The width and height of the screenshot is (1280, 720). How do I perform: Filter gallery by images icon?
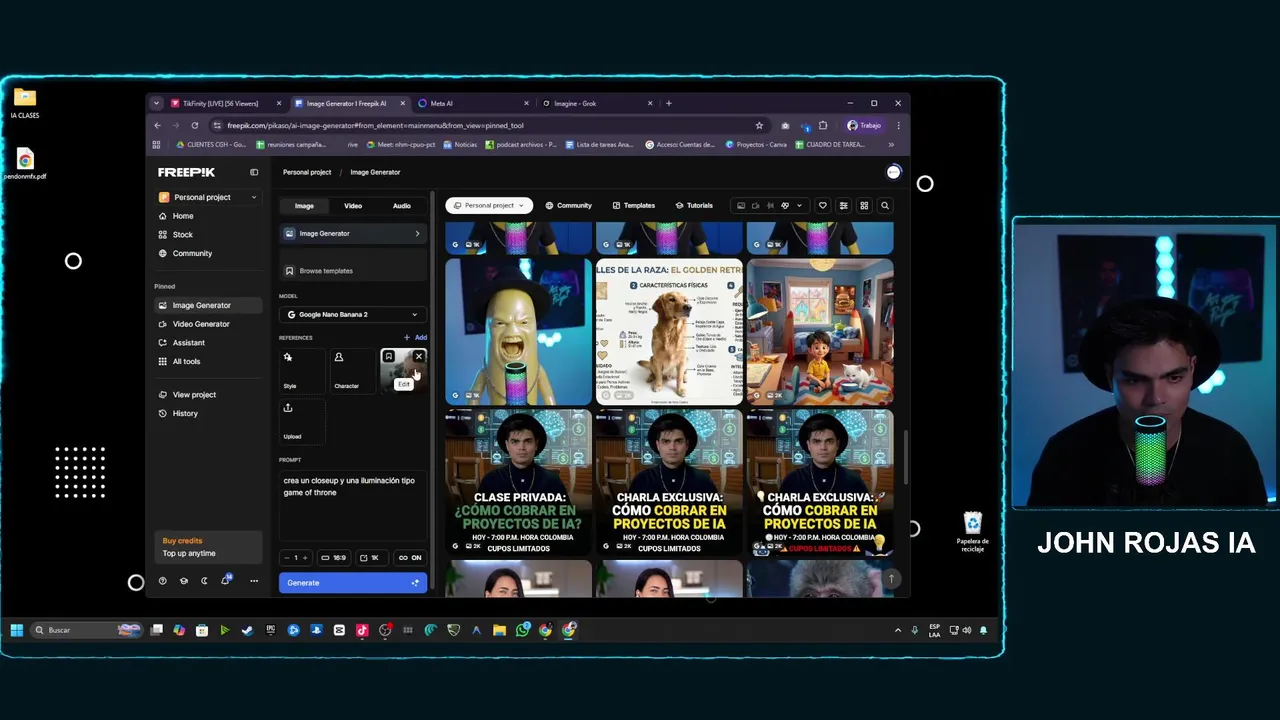coord(741,206)
